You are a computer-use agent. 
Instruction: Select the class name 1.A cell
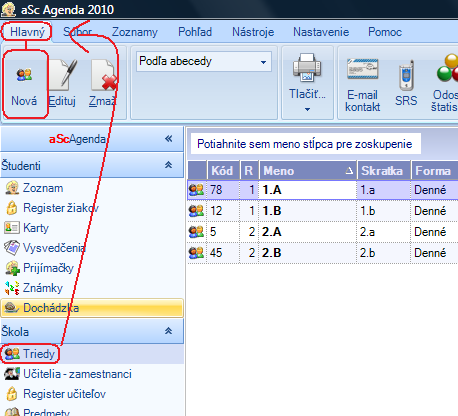[308, 190]
